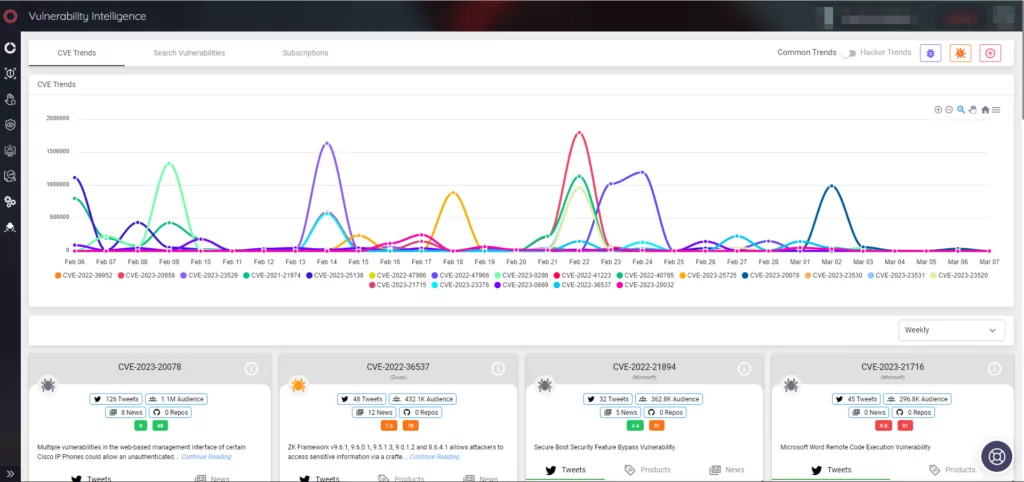Click the red plus-circle button in header
The height and width of the screenshot is (482, 1024).
[x=990, y=53]
